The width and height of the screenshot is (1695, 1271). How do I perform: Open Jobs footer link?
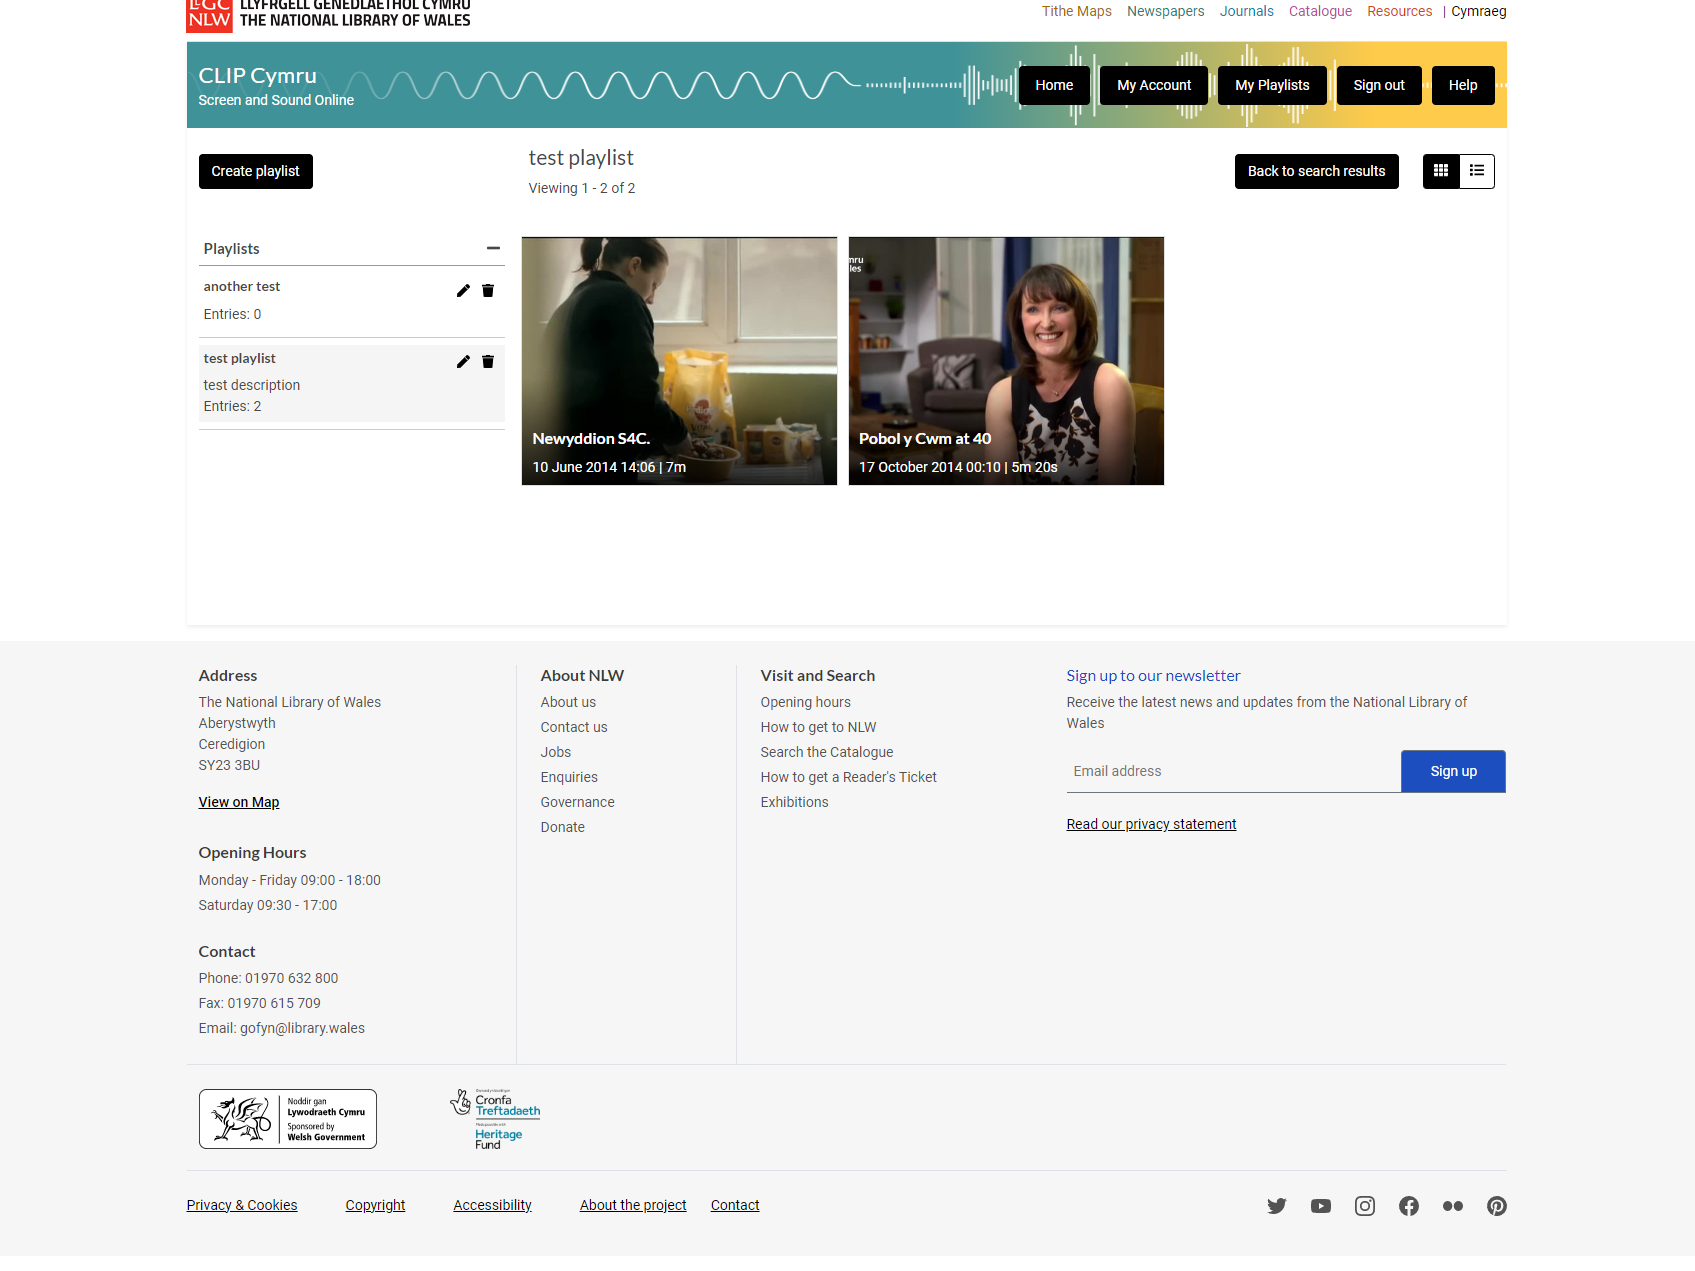(x=556, y=752)
